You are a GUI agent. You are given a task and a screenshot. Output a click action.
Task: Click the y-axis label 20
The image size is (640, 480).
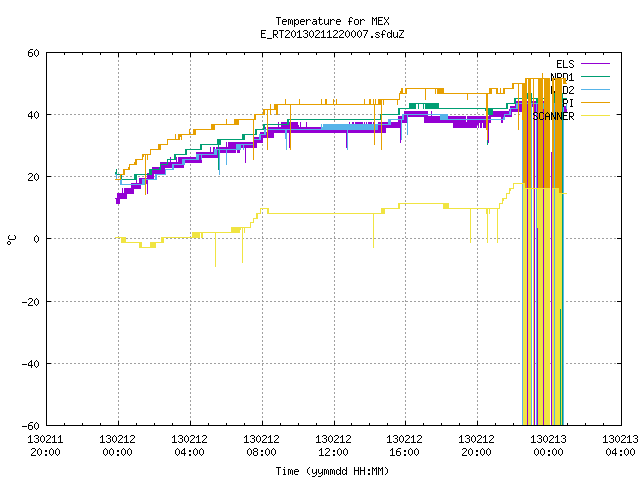(33, 177)
